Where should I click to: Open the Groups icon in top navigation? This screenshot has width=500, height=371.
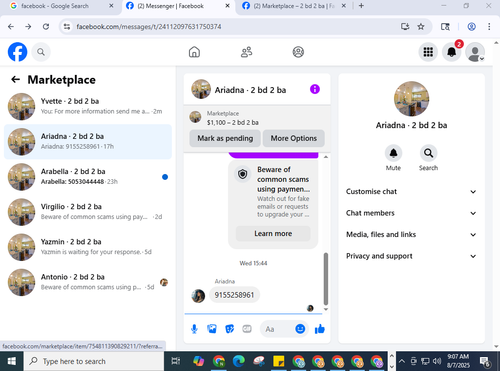click(298, 52)
